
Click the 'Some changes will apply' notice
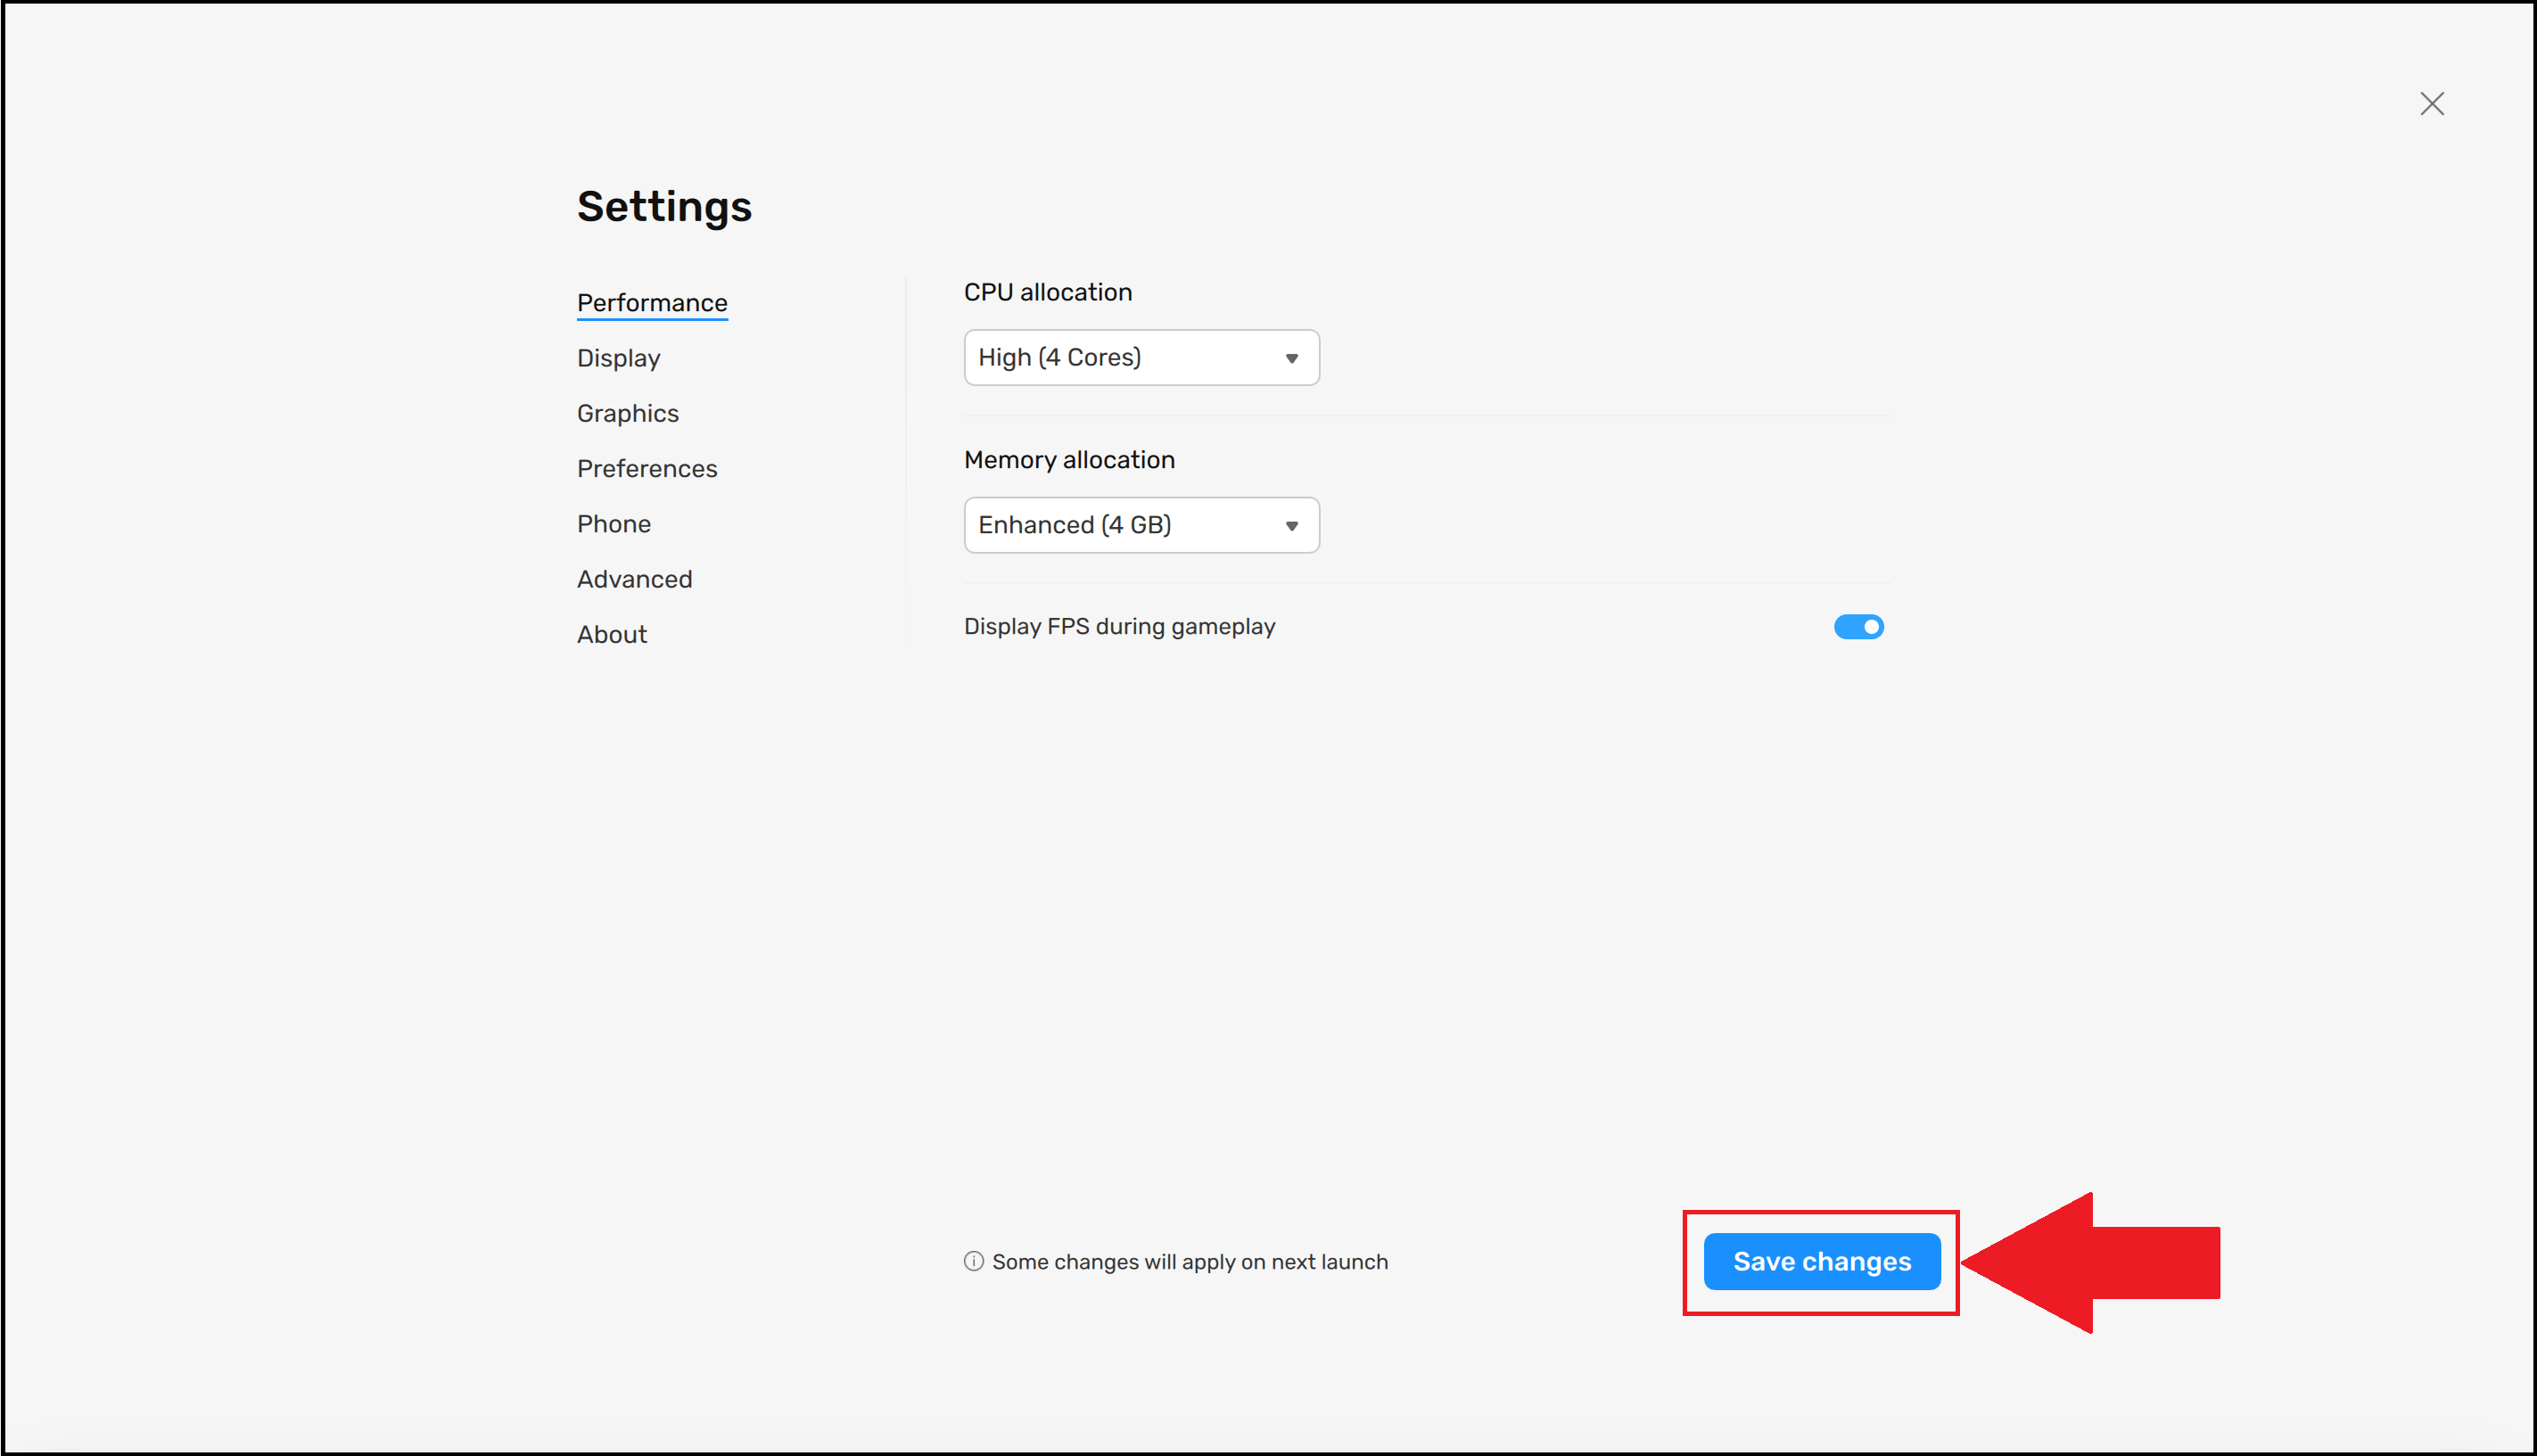point(1189,1262)
